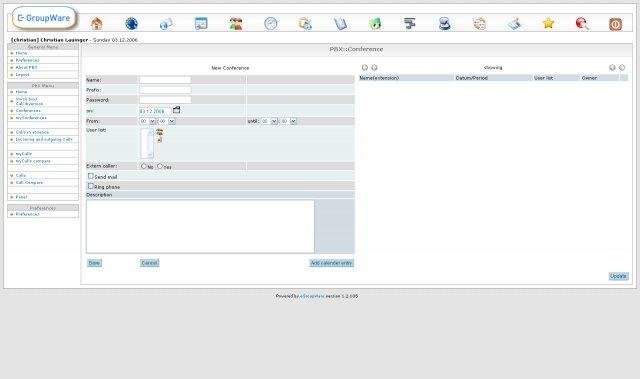Click the dark blue globe toolbar icon
Screen dimensions: 640x379
coord(131,24)
